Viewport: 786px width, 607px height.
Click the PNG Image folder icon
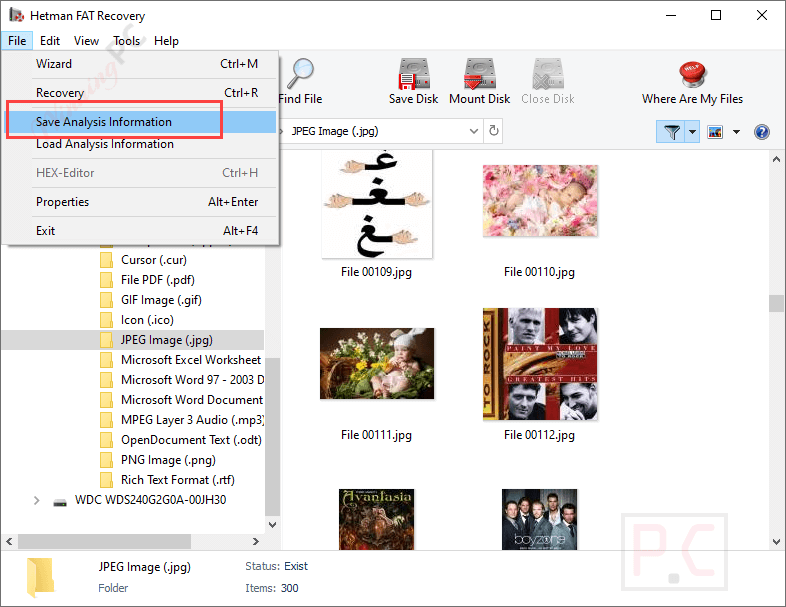[x=106, y=460]
